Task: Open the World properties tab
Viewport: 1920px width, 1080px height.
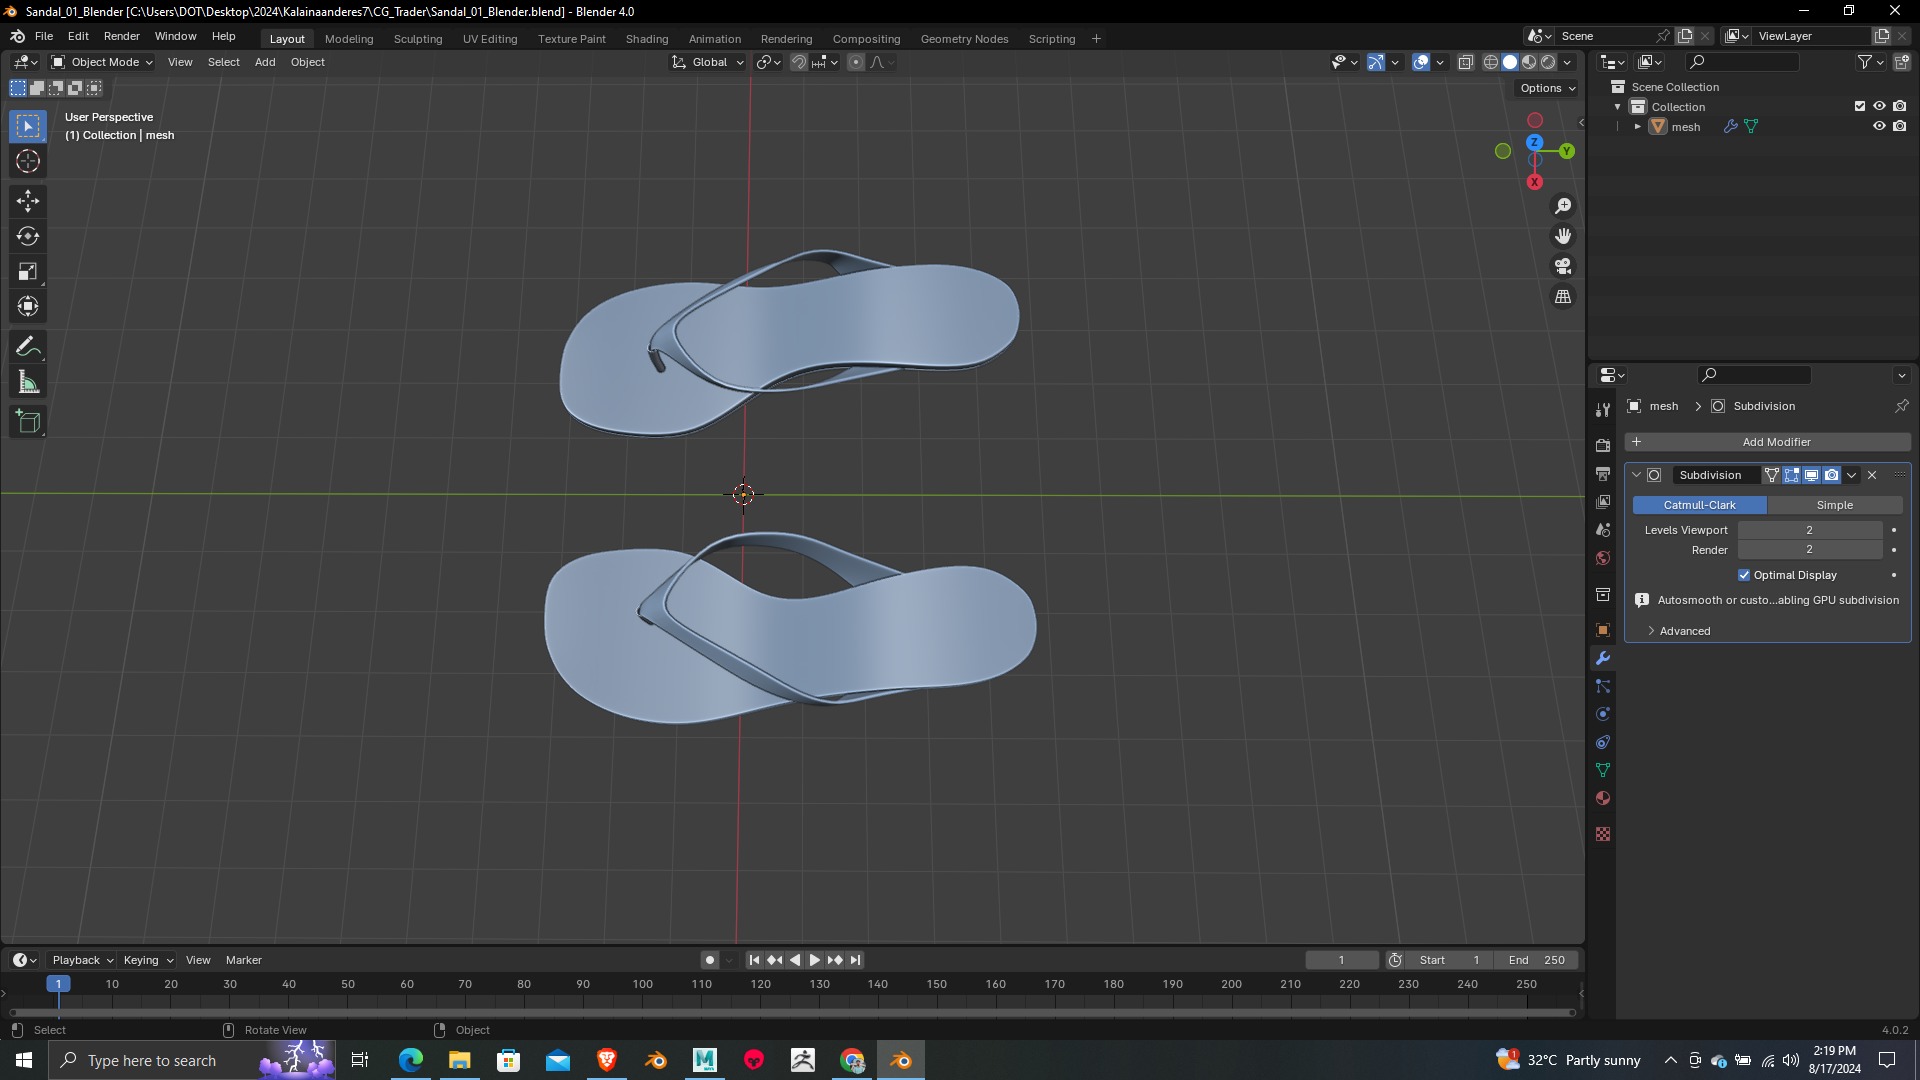Action: pyautogui.click(x=1603, y=558)
